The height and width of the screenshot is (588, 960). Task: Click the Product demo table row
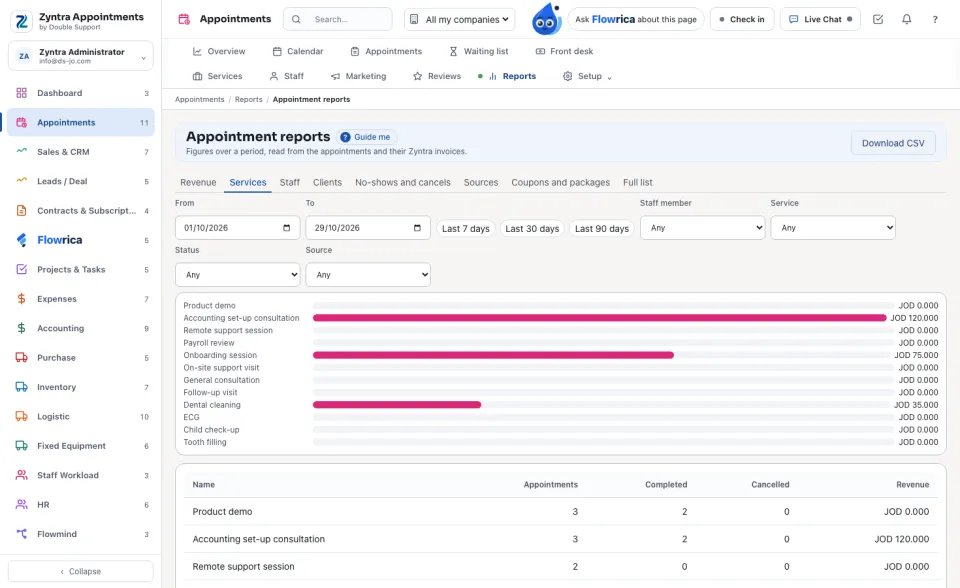pos(560,511)
